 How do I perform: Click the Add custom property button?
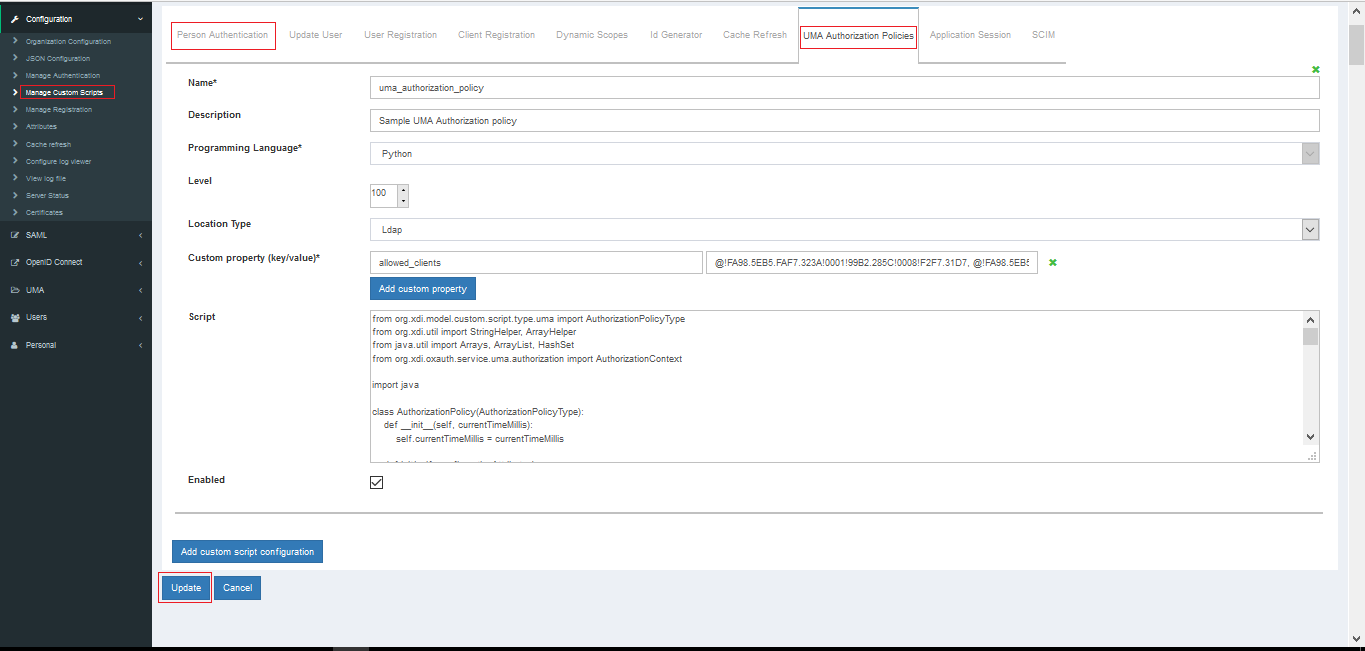coord(423,289)
